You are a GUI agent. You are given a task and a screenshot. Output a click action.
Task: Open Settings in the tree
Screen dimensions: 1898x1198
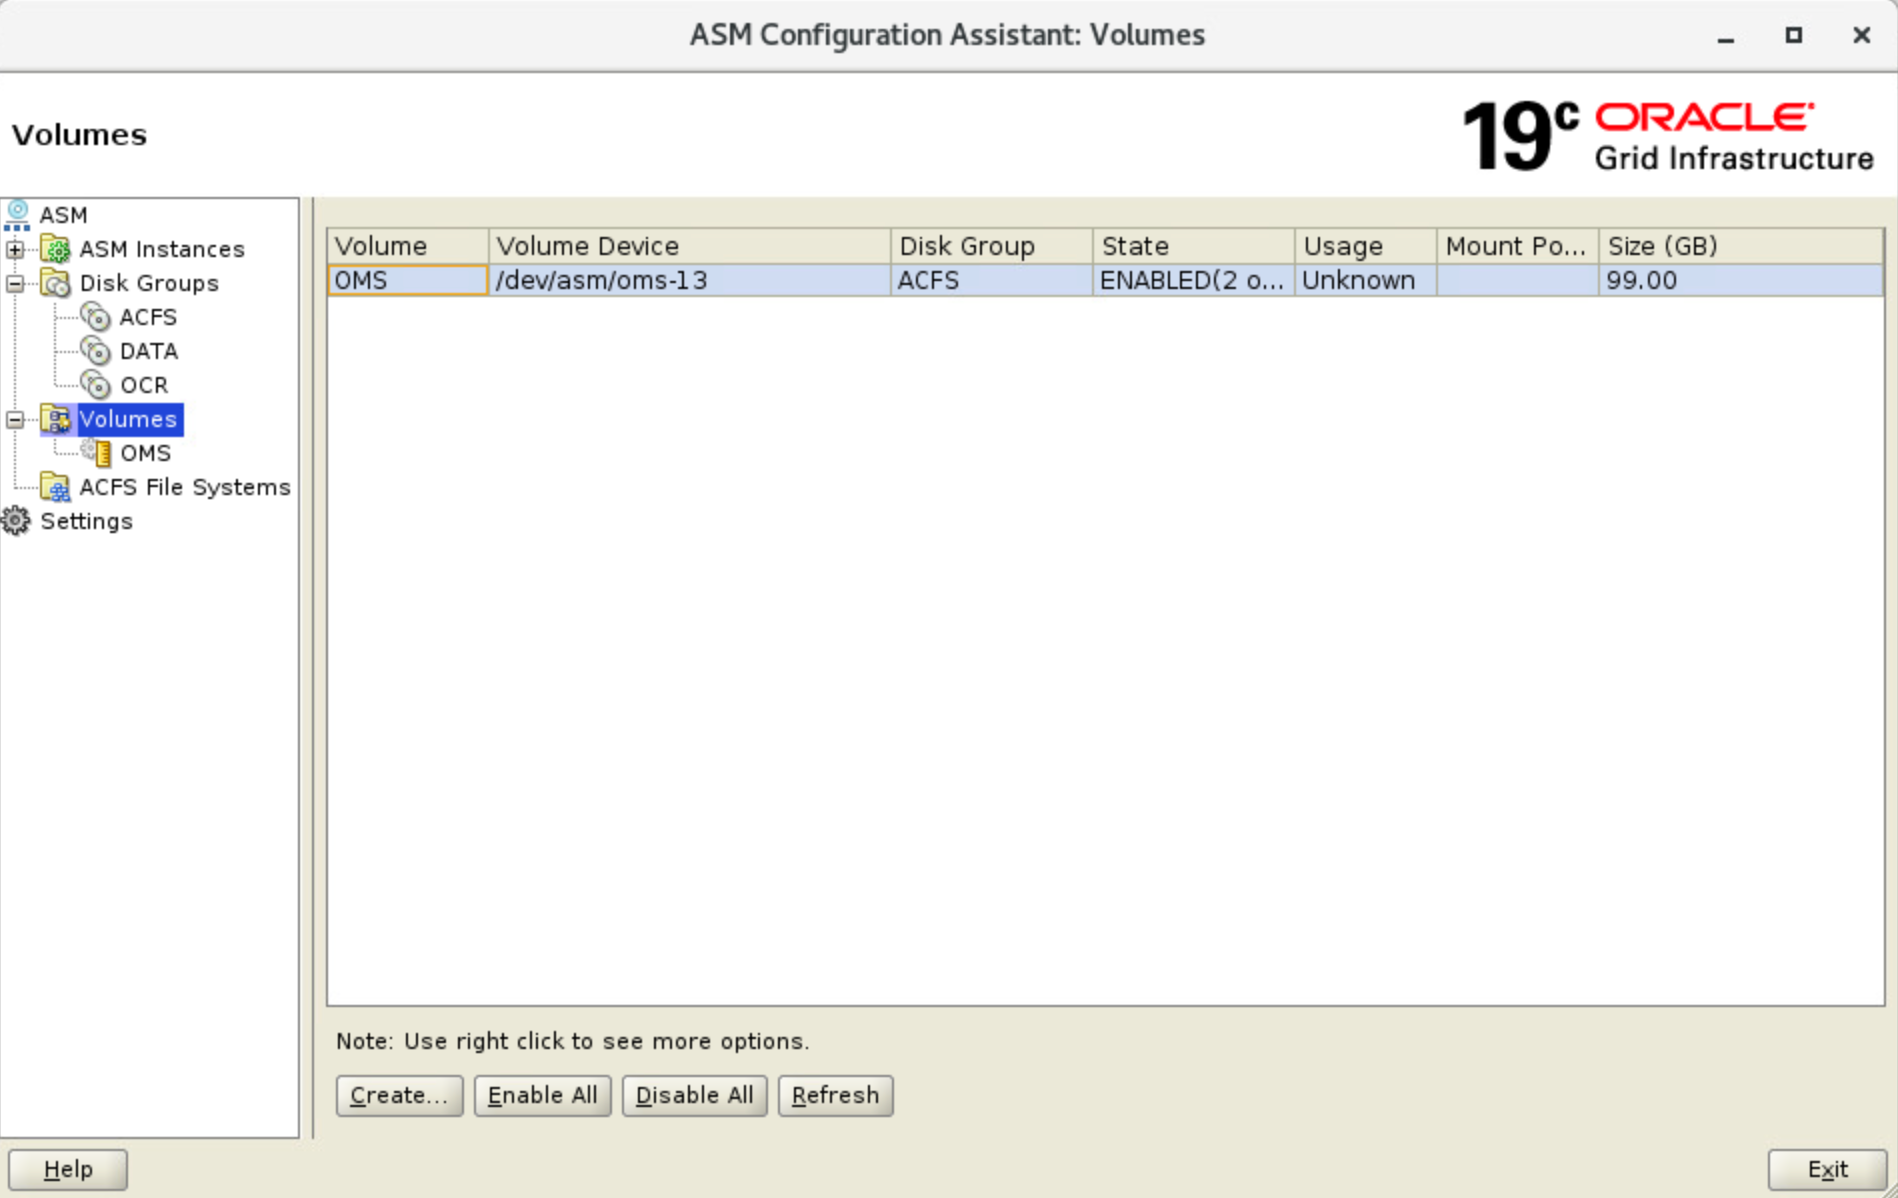[86, 521]
